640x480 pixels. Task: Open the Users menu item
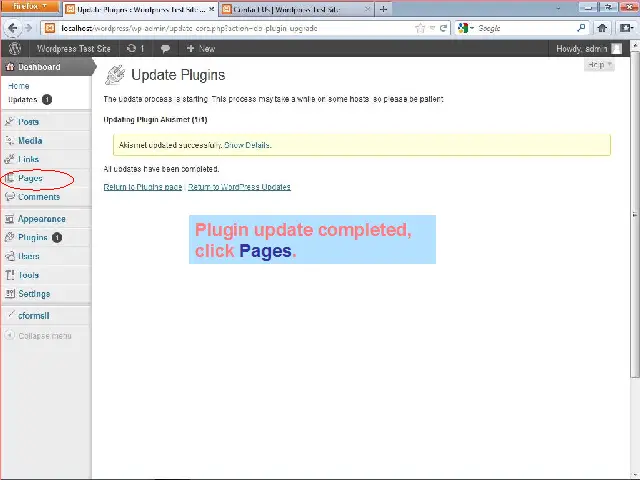[x=29, y=256]
